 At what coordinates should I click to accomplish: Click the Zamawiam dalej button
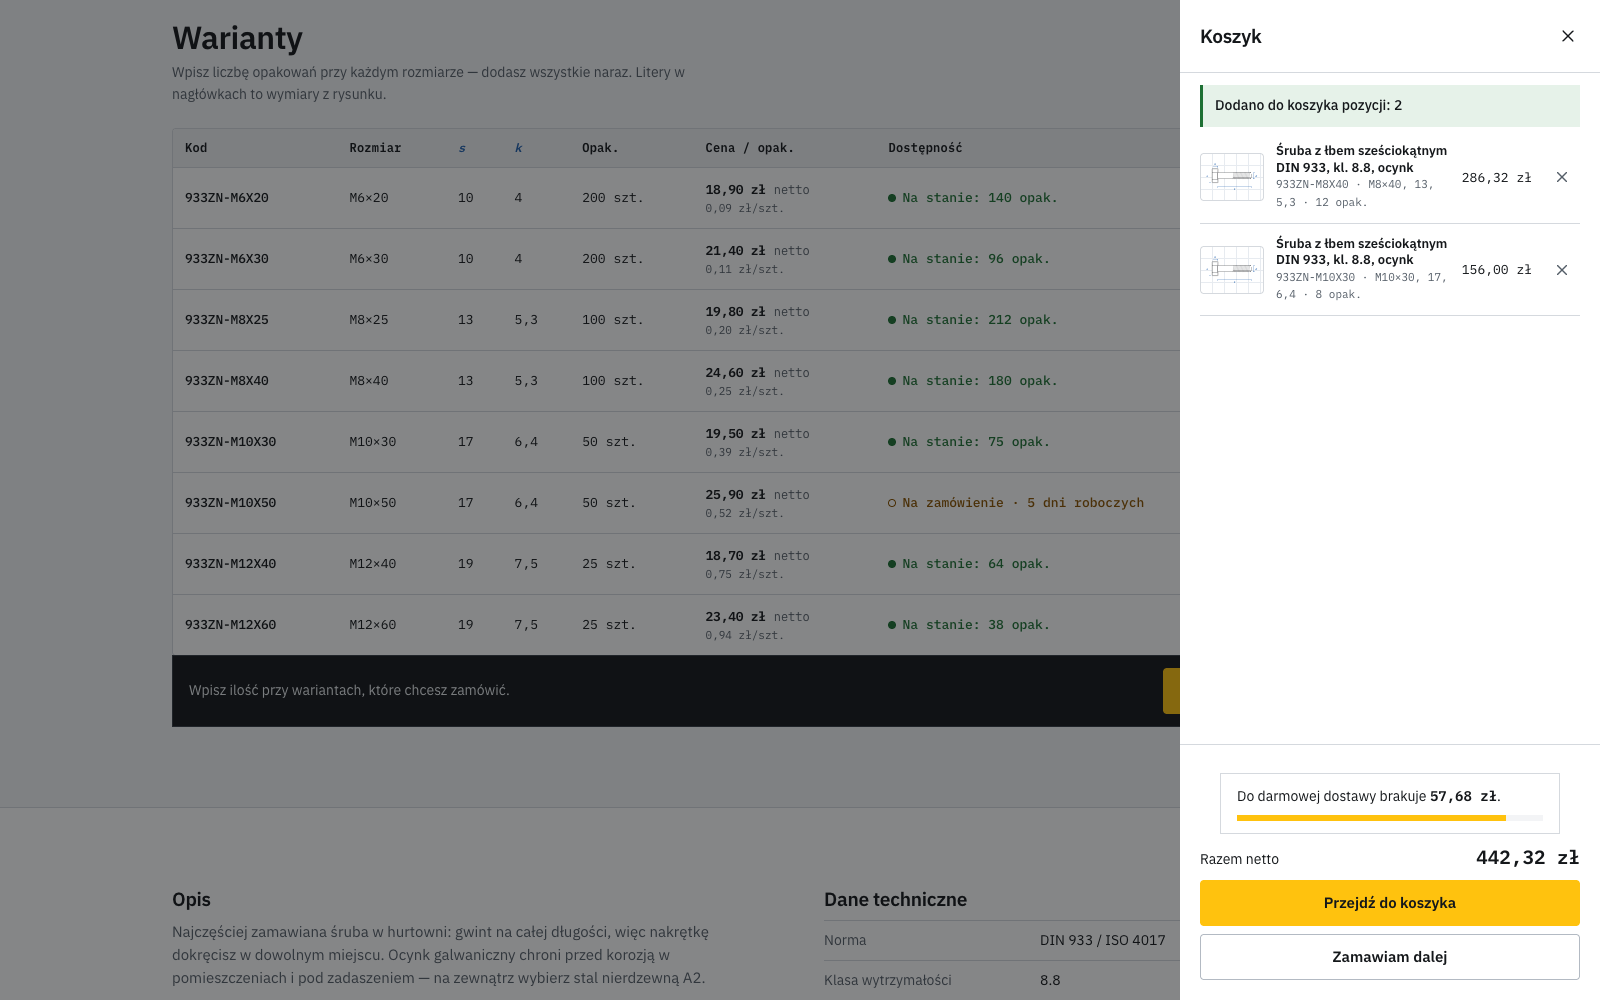point(1389,957)
